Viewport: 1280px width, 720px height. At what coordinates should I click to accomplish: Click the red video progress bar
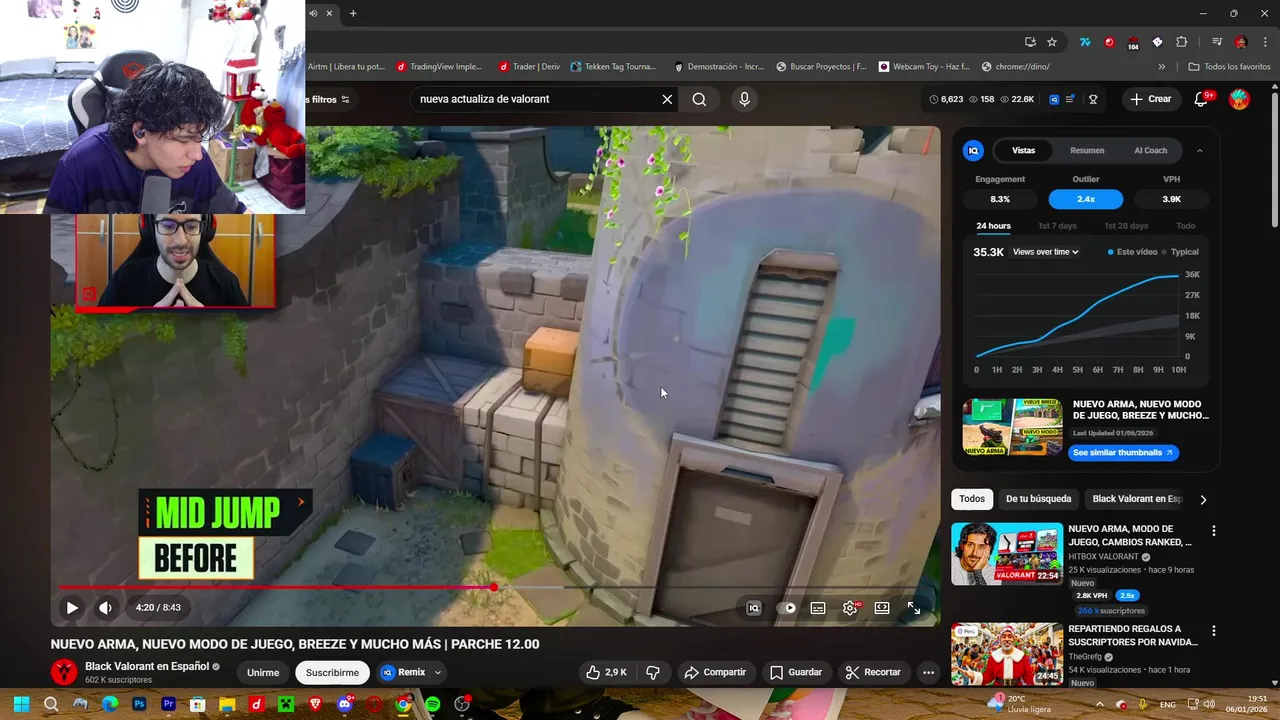[276, 588]
